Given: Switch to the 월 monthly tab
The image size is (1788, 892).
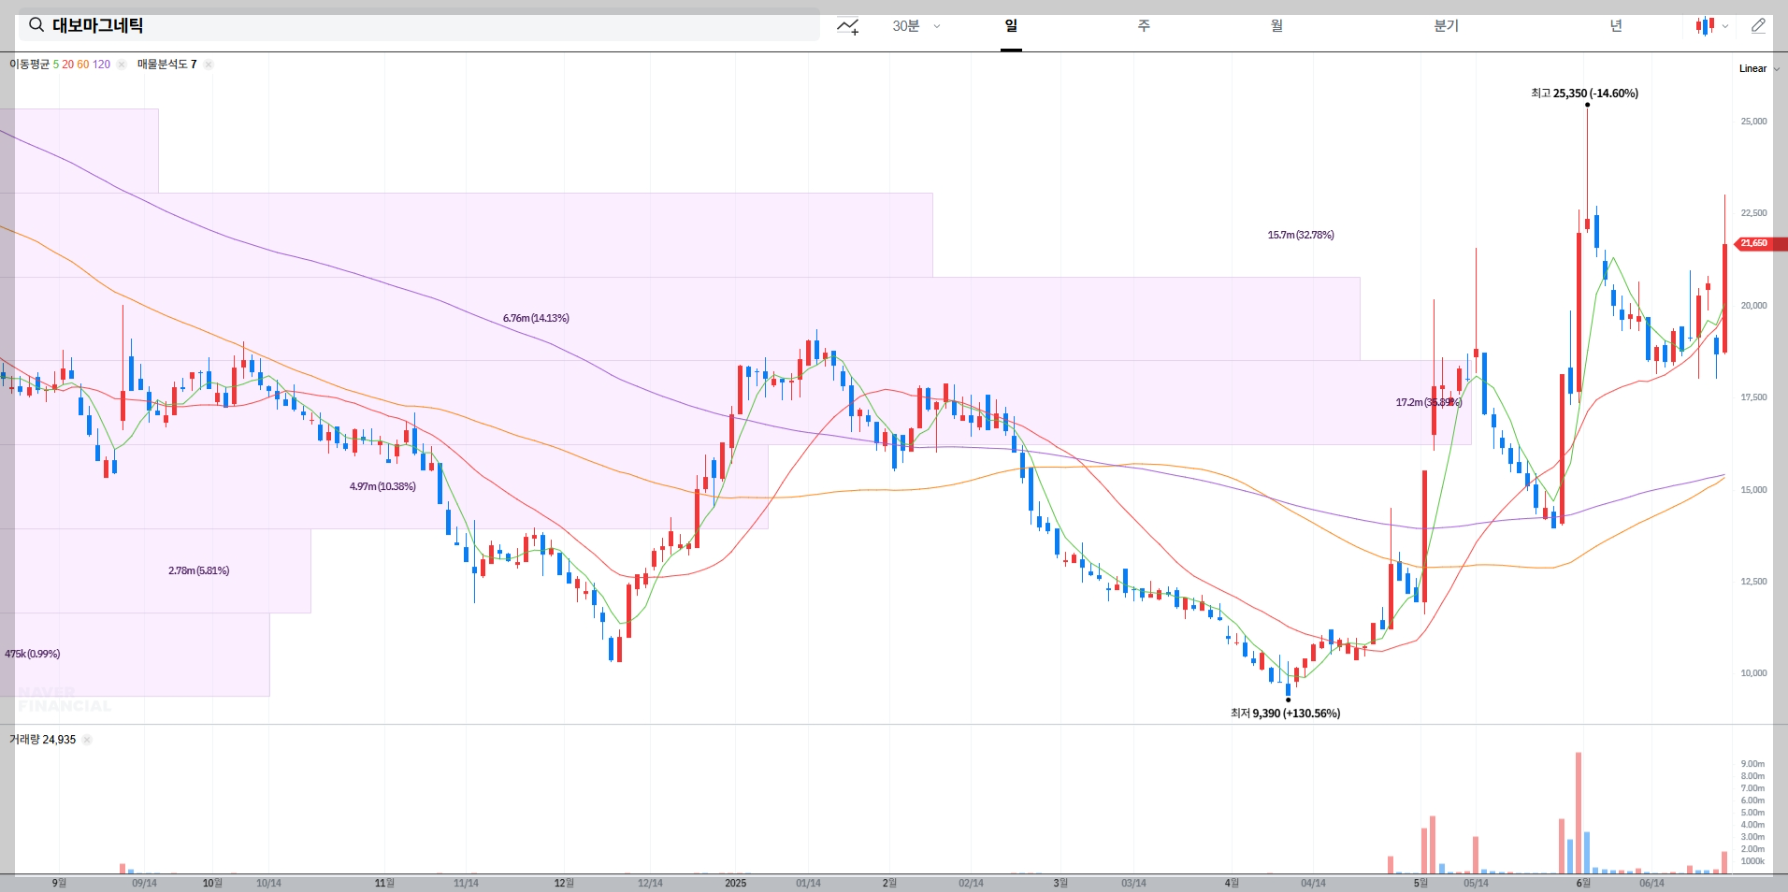Looking at the screenshot, I should coord(1277,26).
